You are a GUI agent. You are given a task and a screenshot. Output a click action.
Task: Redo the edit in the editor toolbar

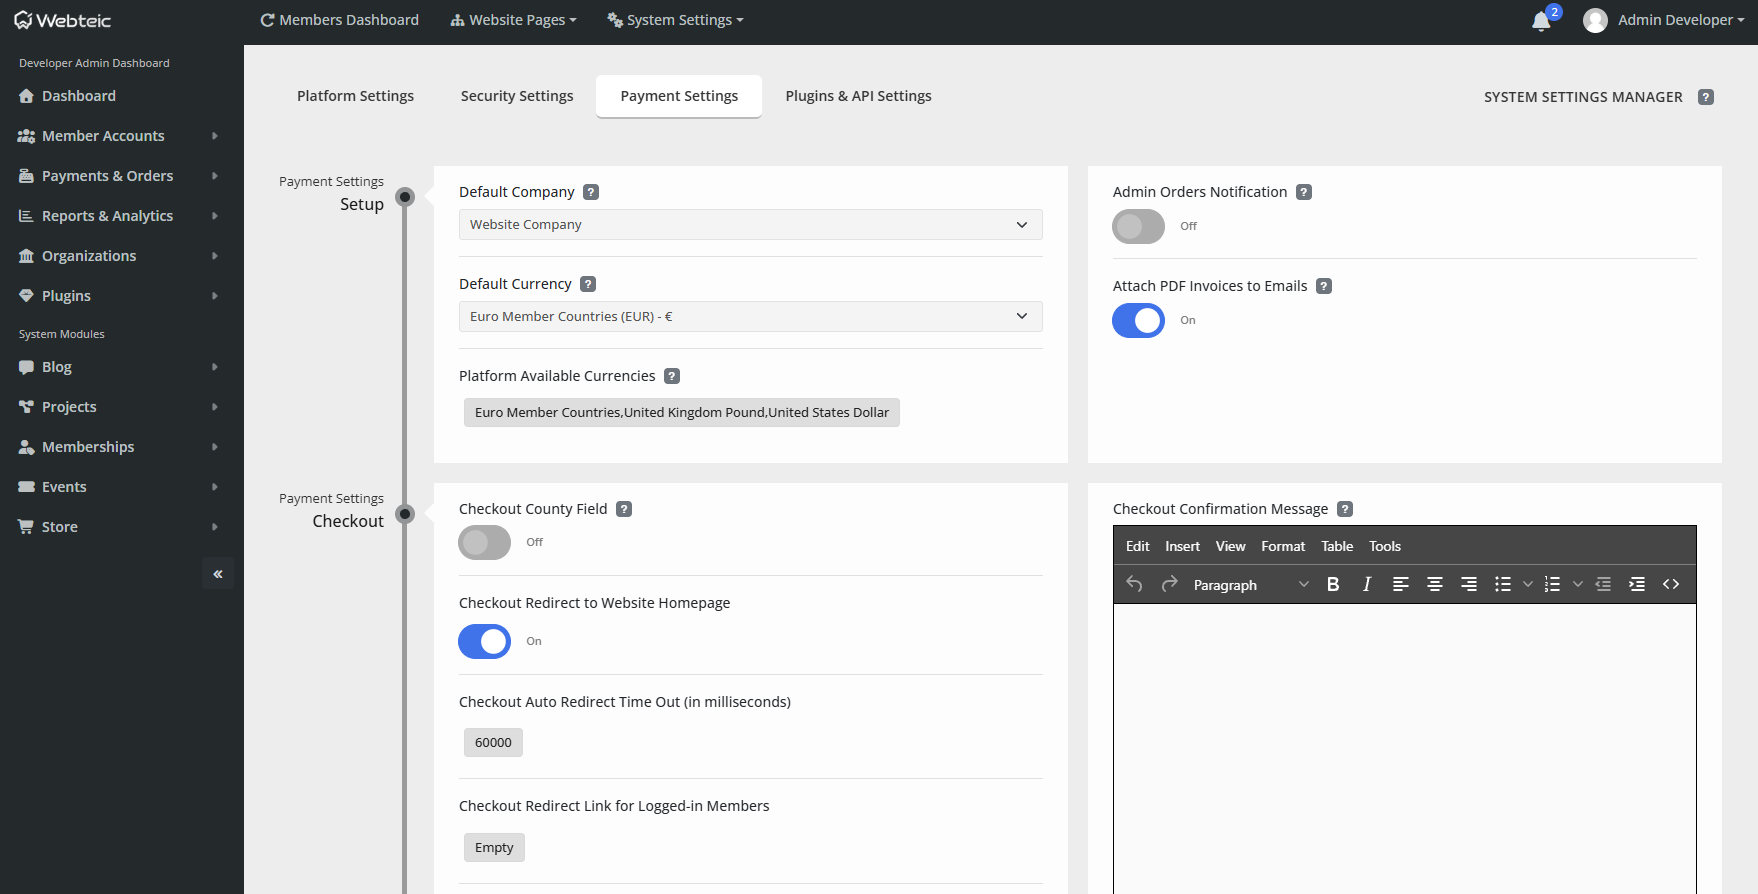coord(1169,584)
